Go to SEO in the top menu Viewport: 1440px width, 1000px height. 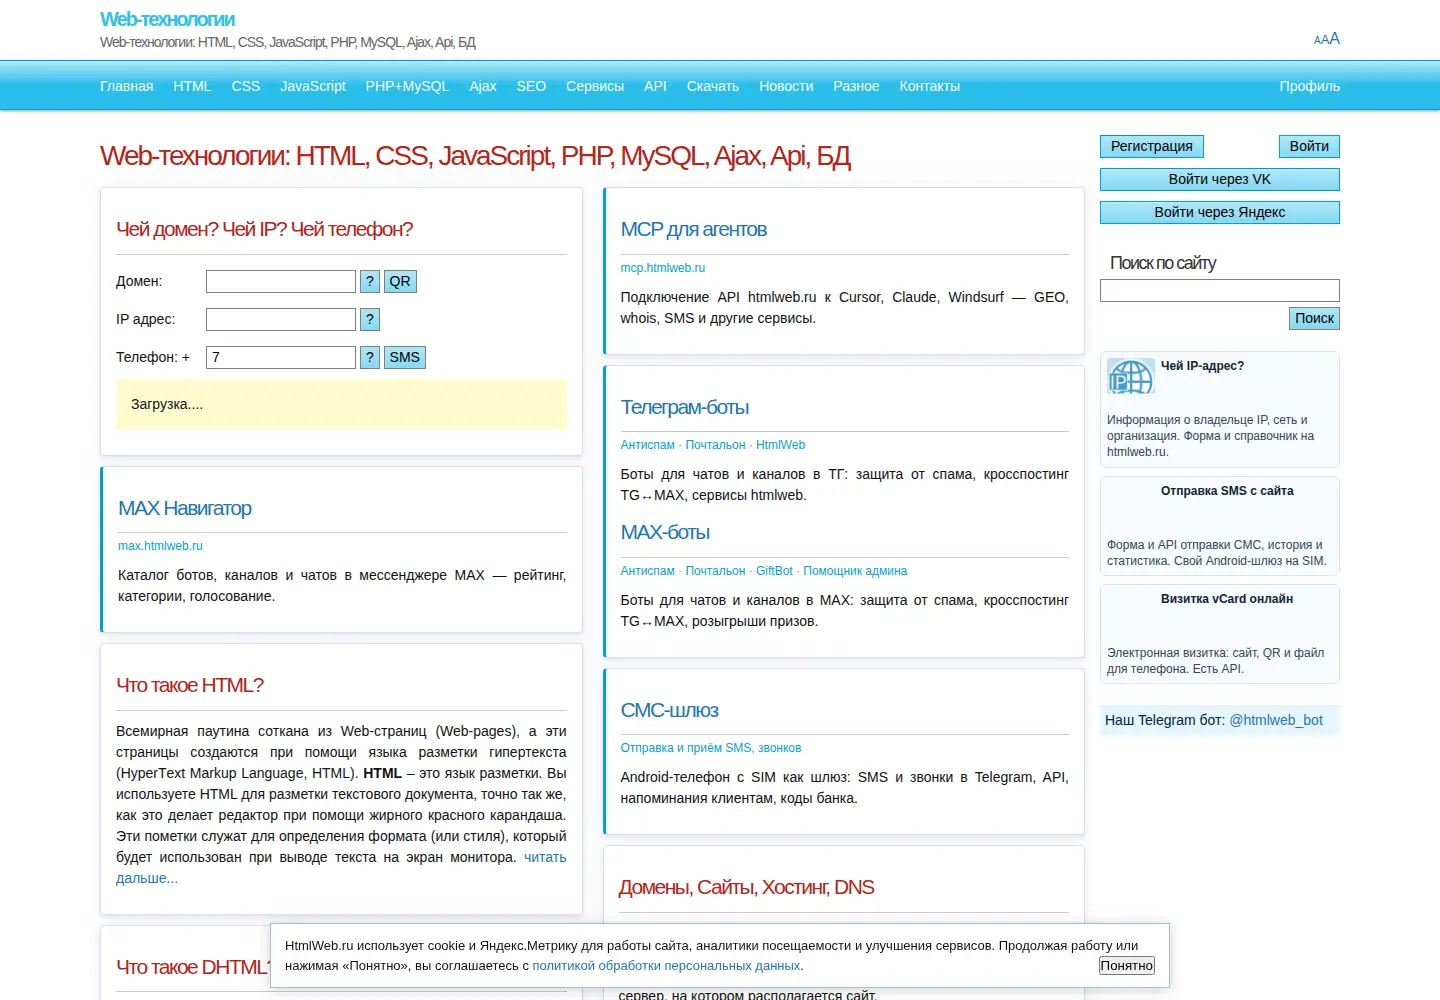click(531, 86)
